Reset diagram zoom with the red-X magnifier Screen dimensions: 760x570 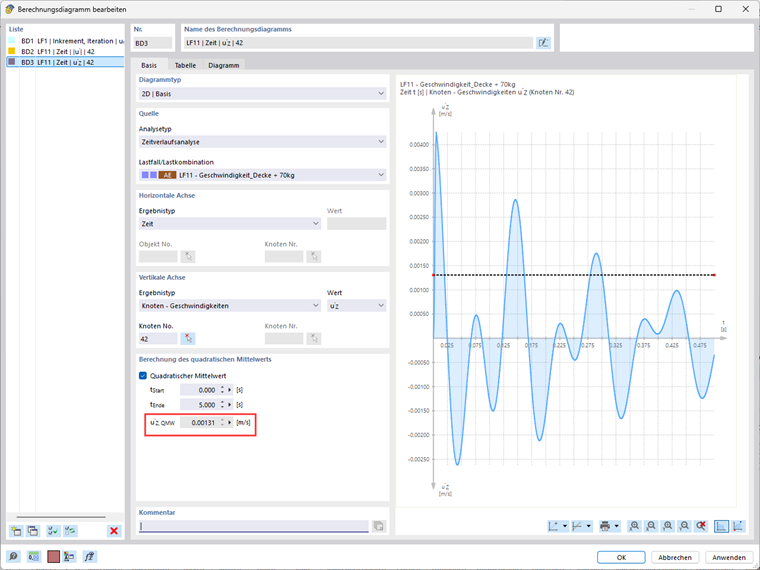701,526
